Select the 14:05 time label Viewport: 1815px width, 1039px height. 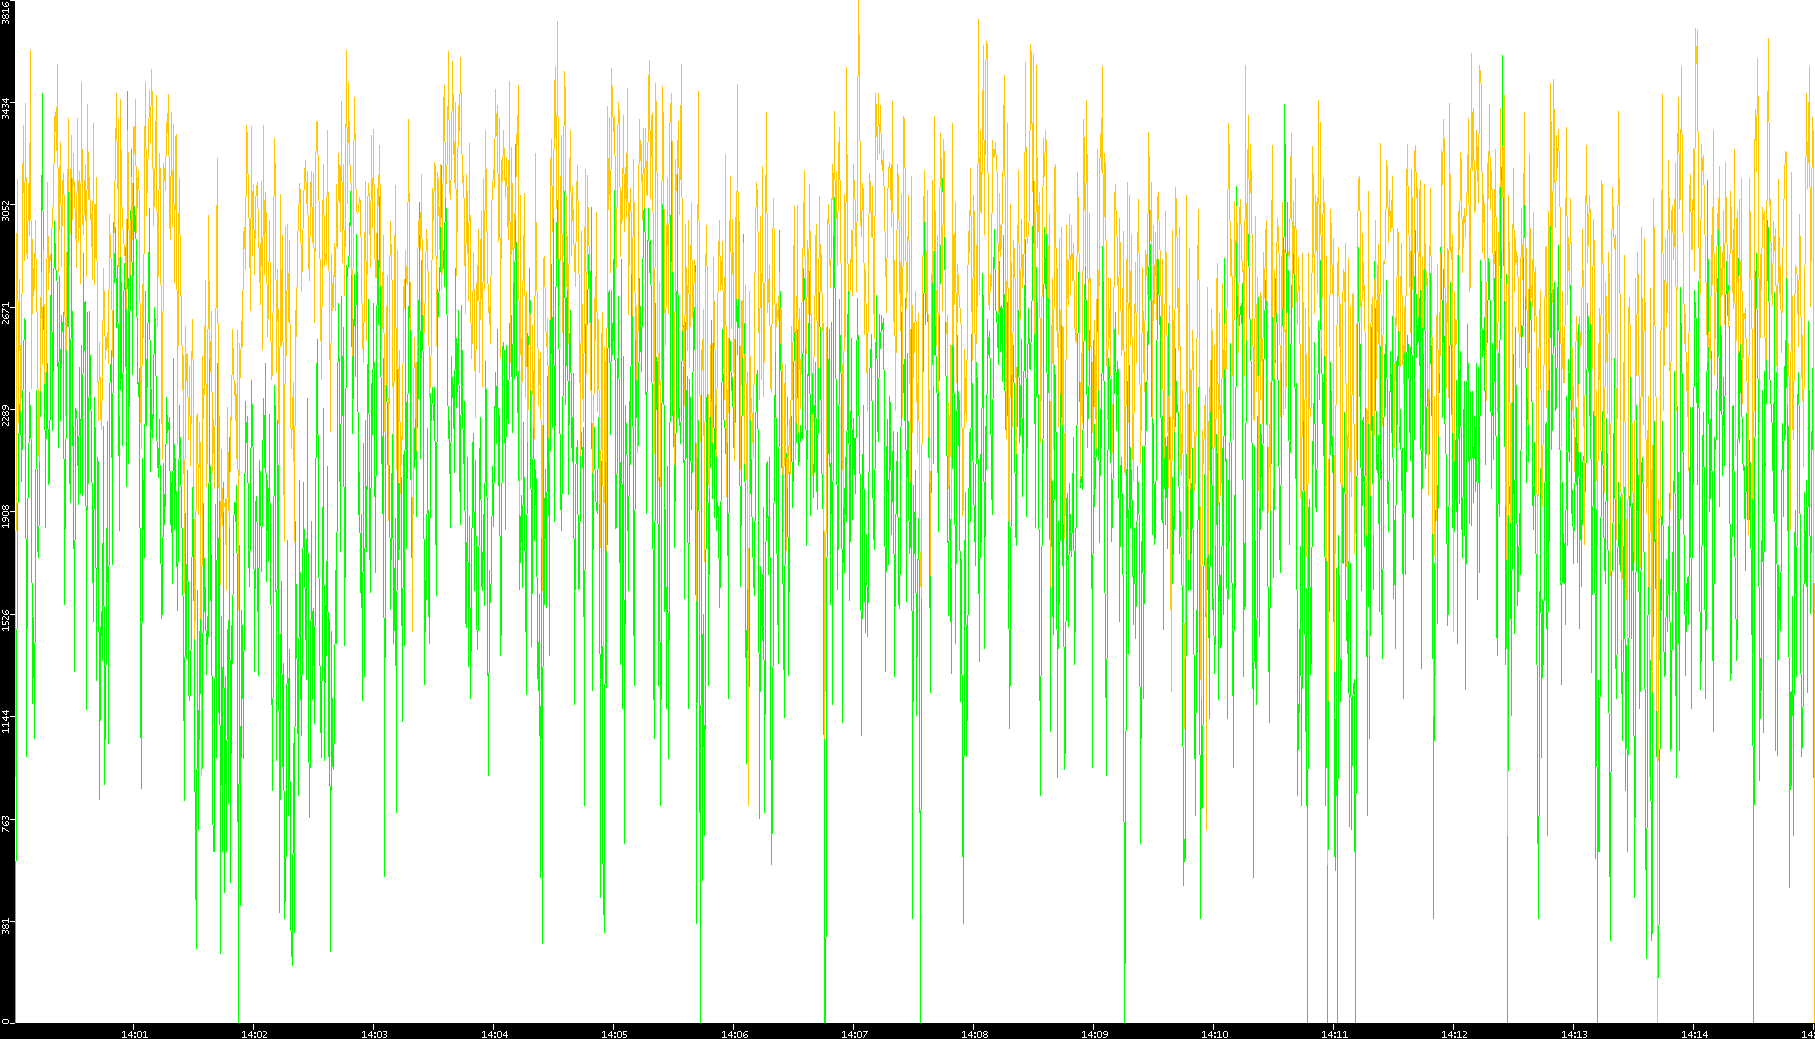tap(614, 1034)
